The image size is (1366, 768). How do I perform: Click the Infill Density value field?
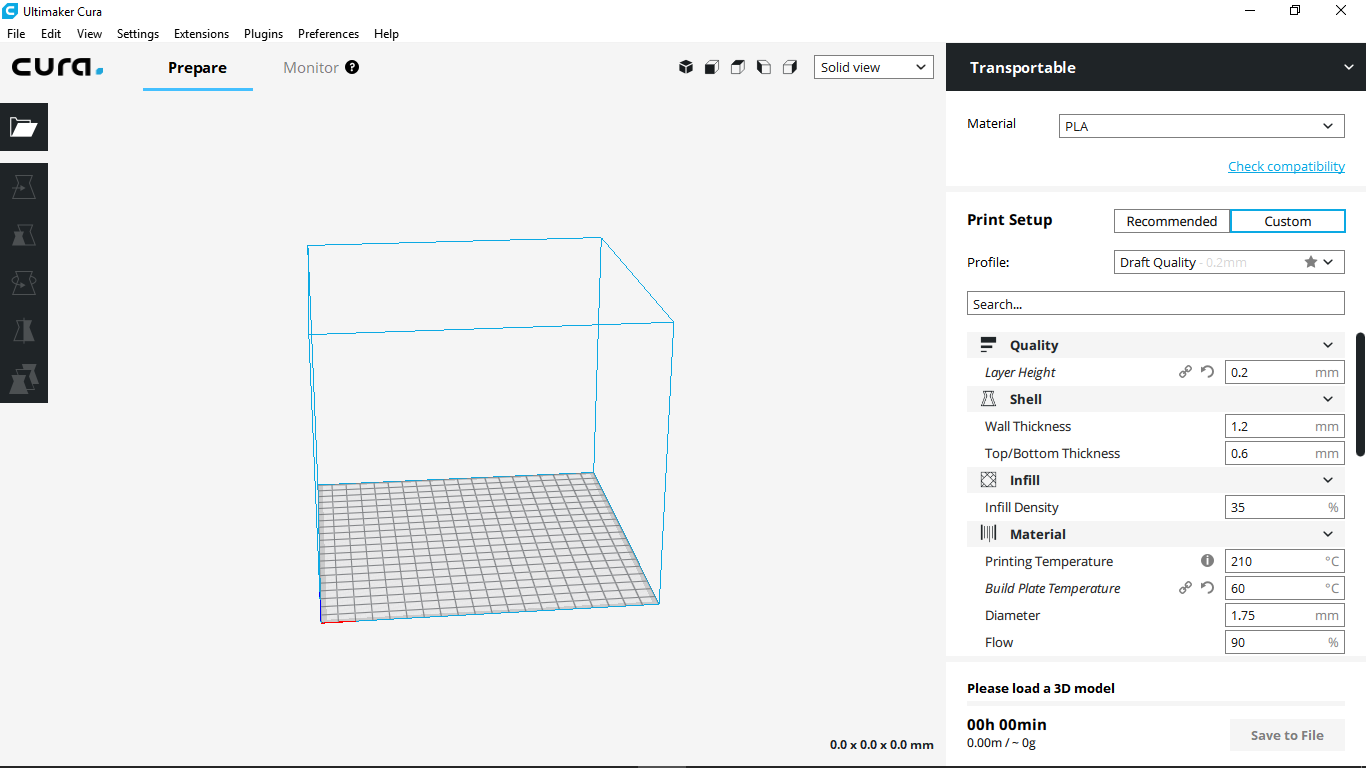pyautogui.click(x=1285, y=507)
